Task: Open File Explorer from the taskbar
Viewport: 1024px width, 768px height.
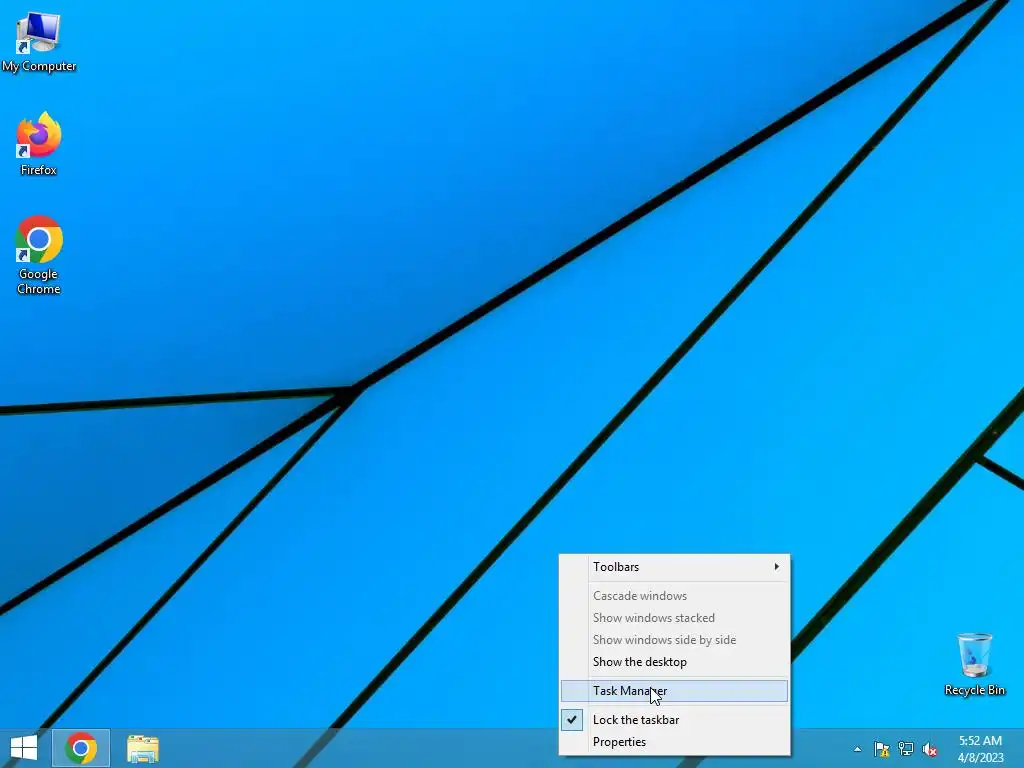Action: point(142,748)
